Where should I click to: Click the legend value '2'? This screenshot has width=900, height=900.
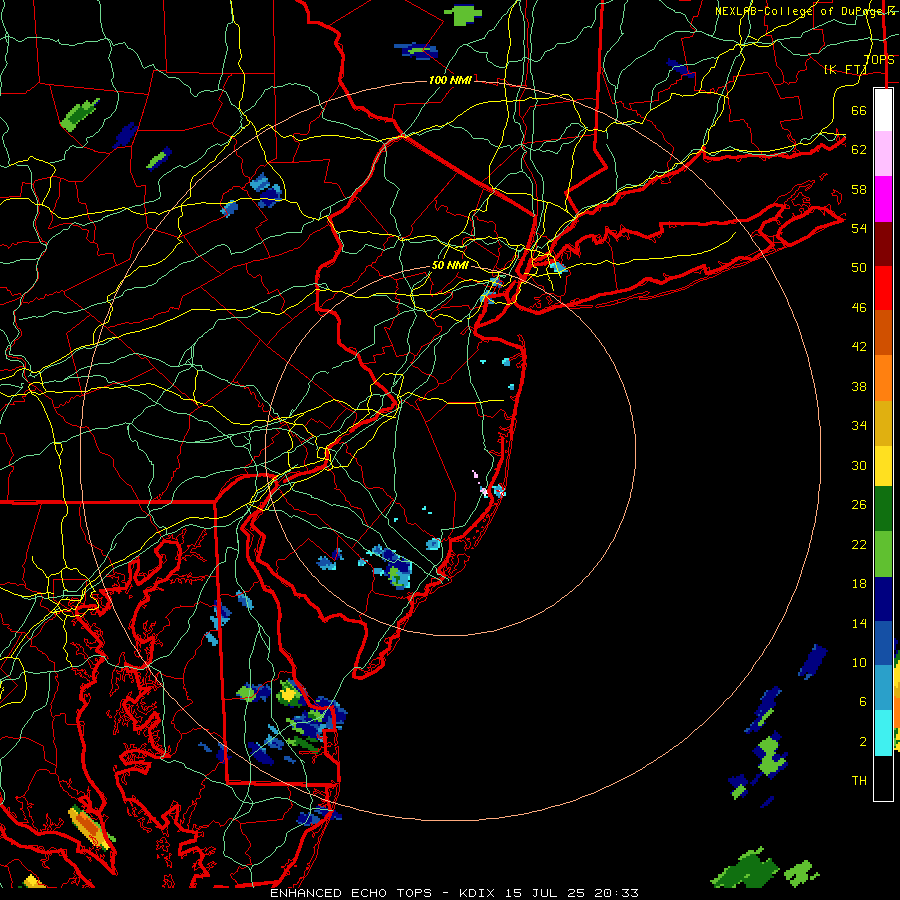coord(862,741)
